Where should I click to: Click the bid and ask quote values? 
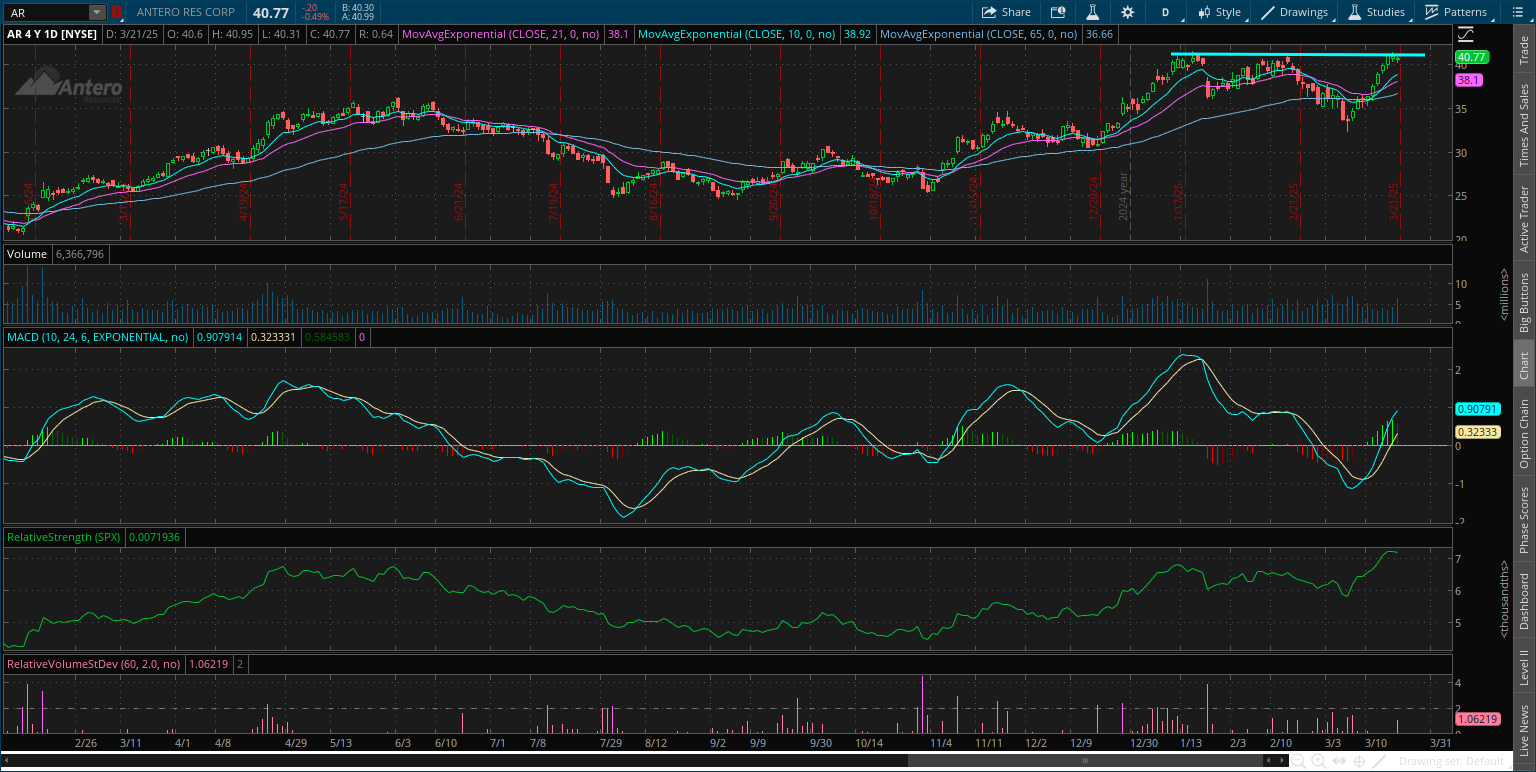tap(357, 12)
